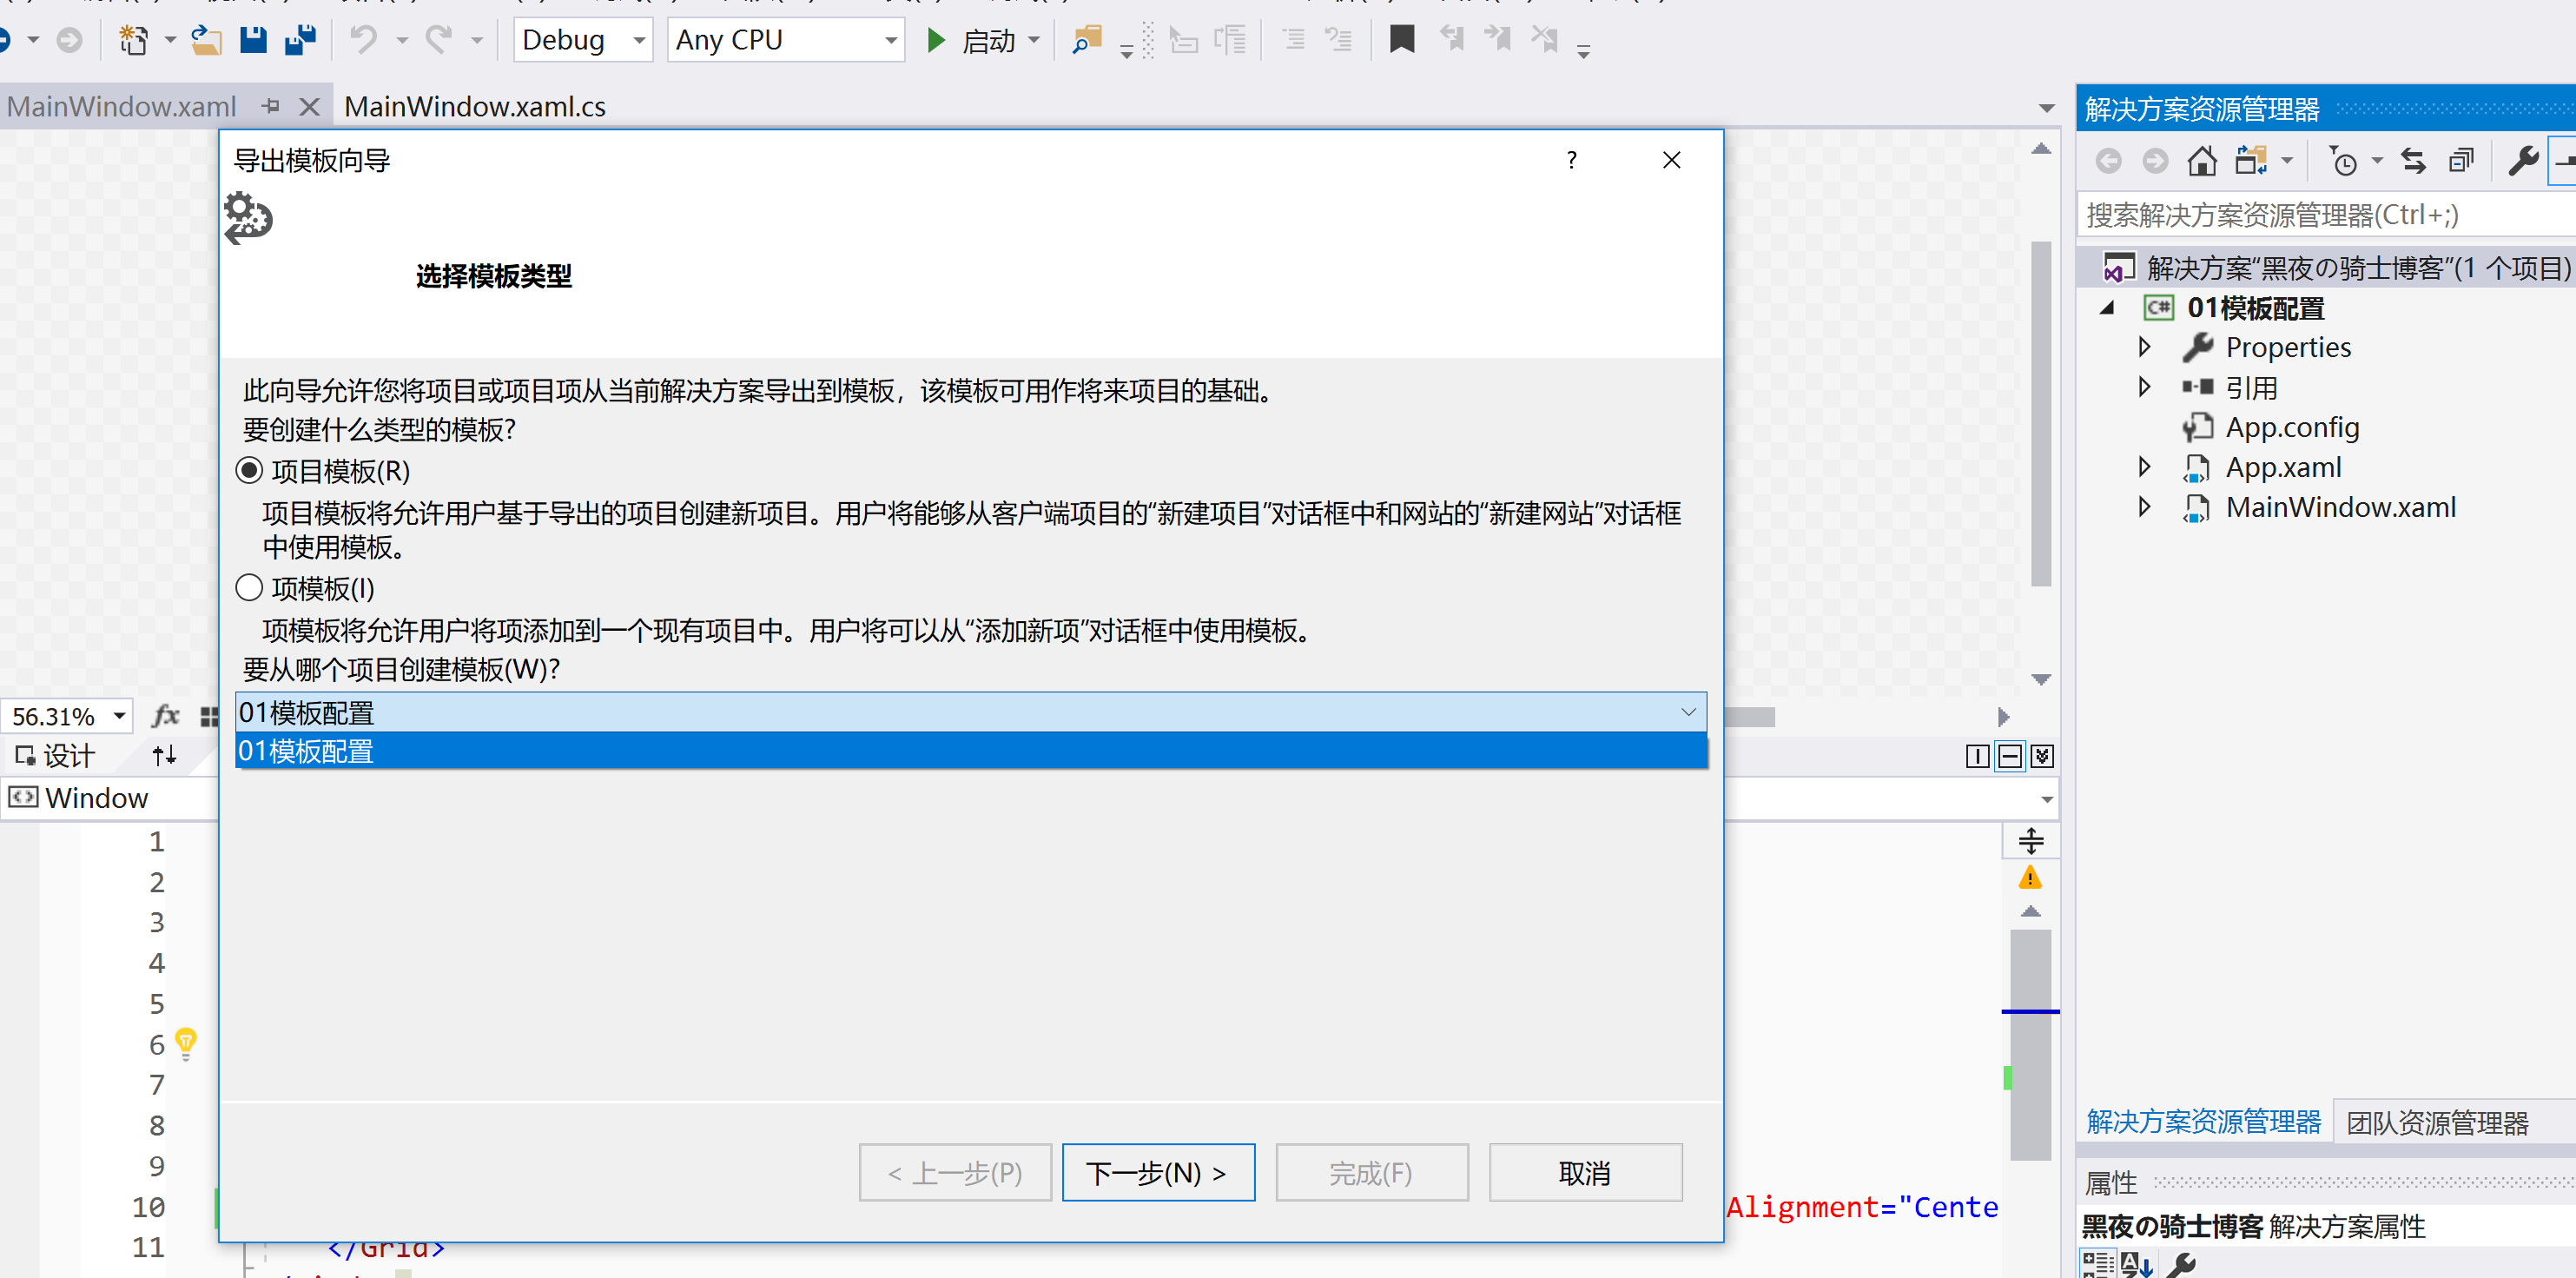Choose 01模板配置 from the dropdown list

click(x=971, y=751)
